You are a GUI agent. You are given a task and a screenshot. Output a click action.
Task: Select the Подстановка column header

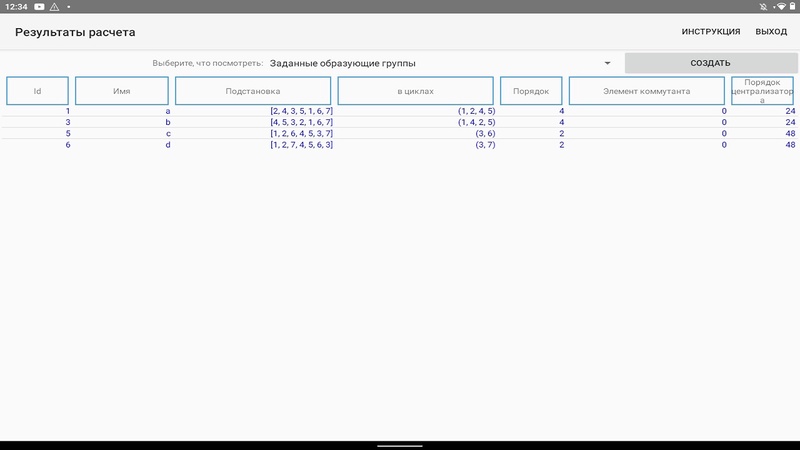coord(253,91)
